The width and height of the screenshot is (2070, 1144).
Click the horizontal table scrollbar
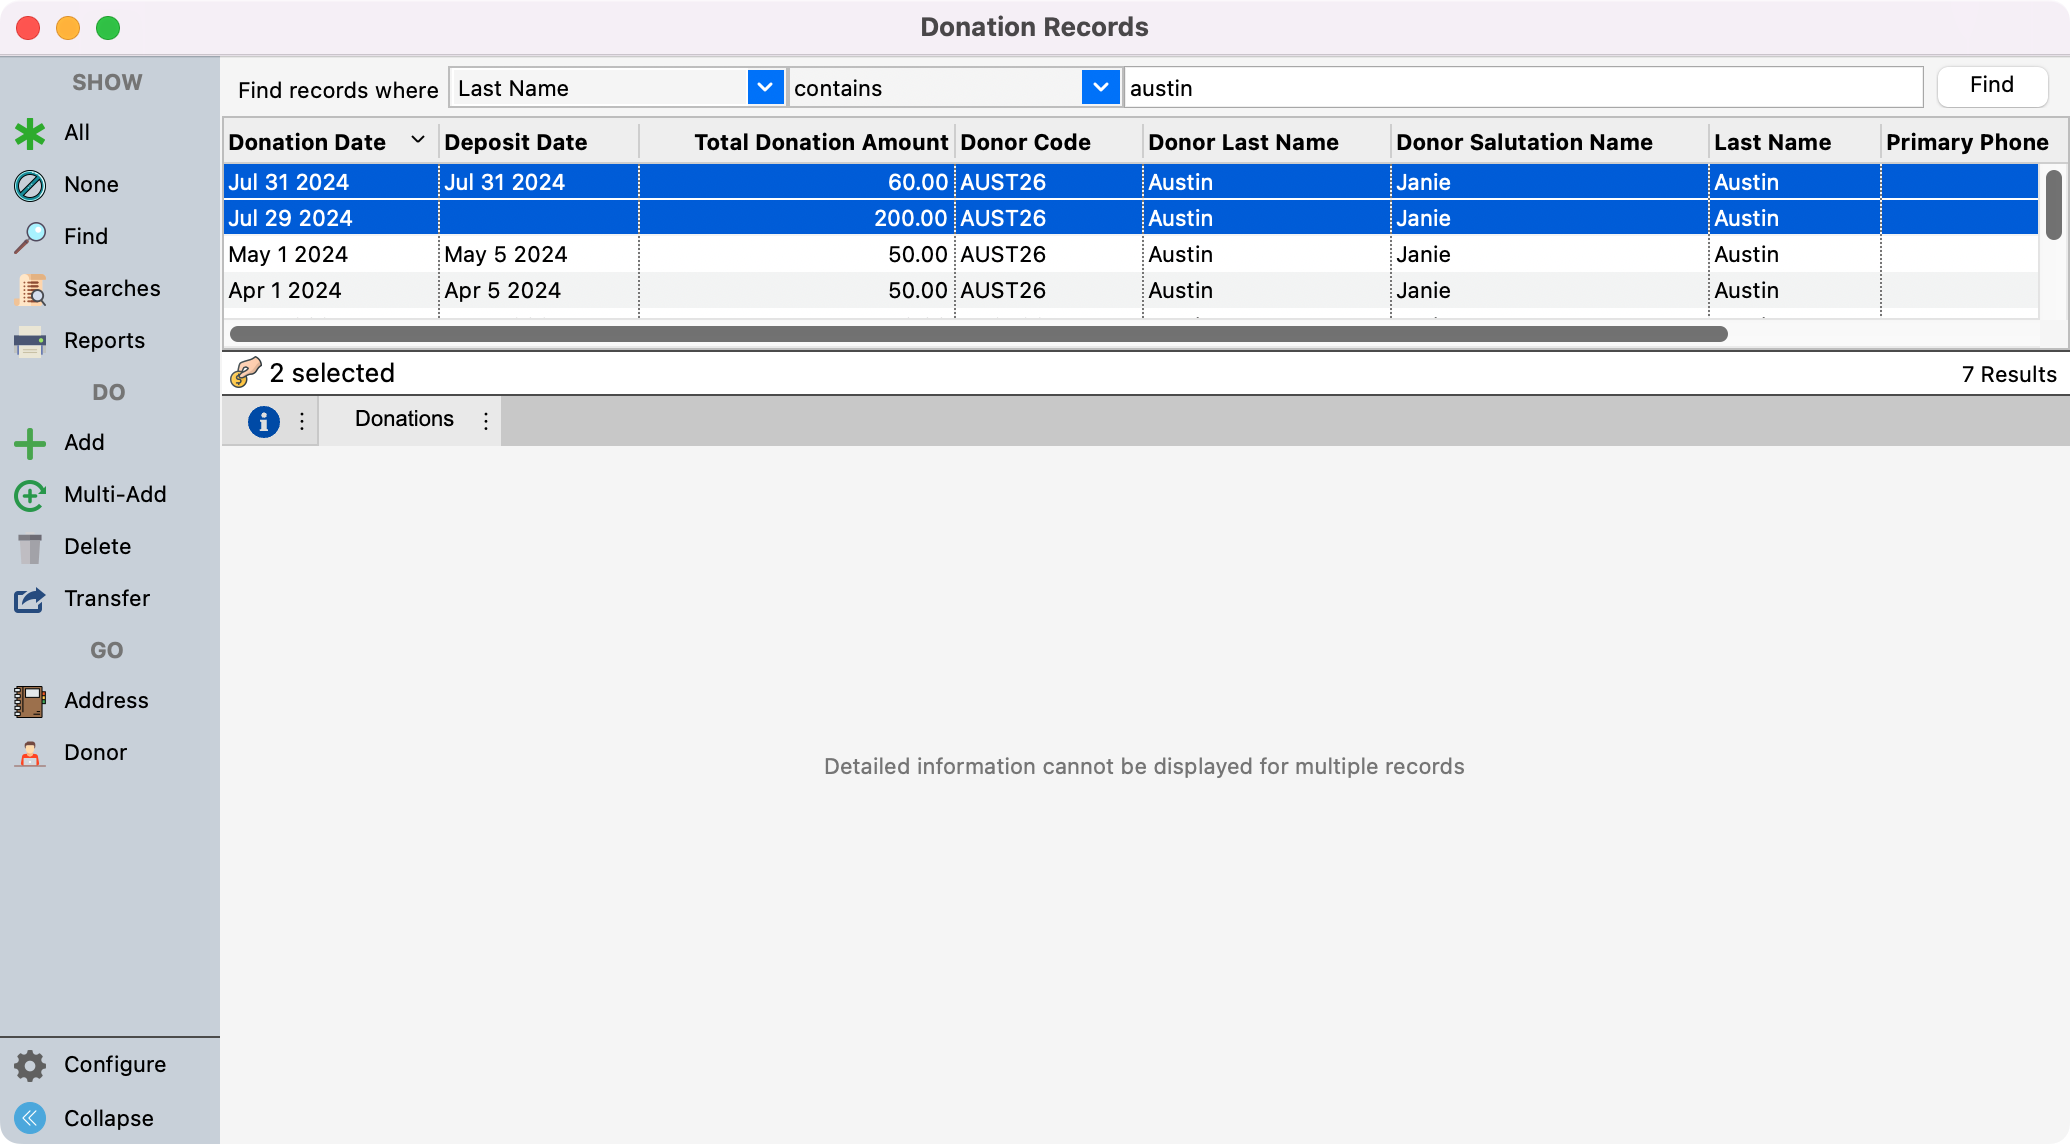(978, 334)
